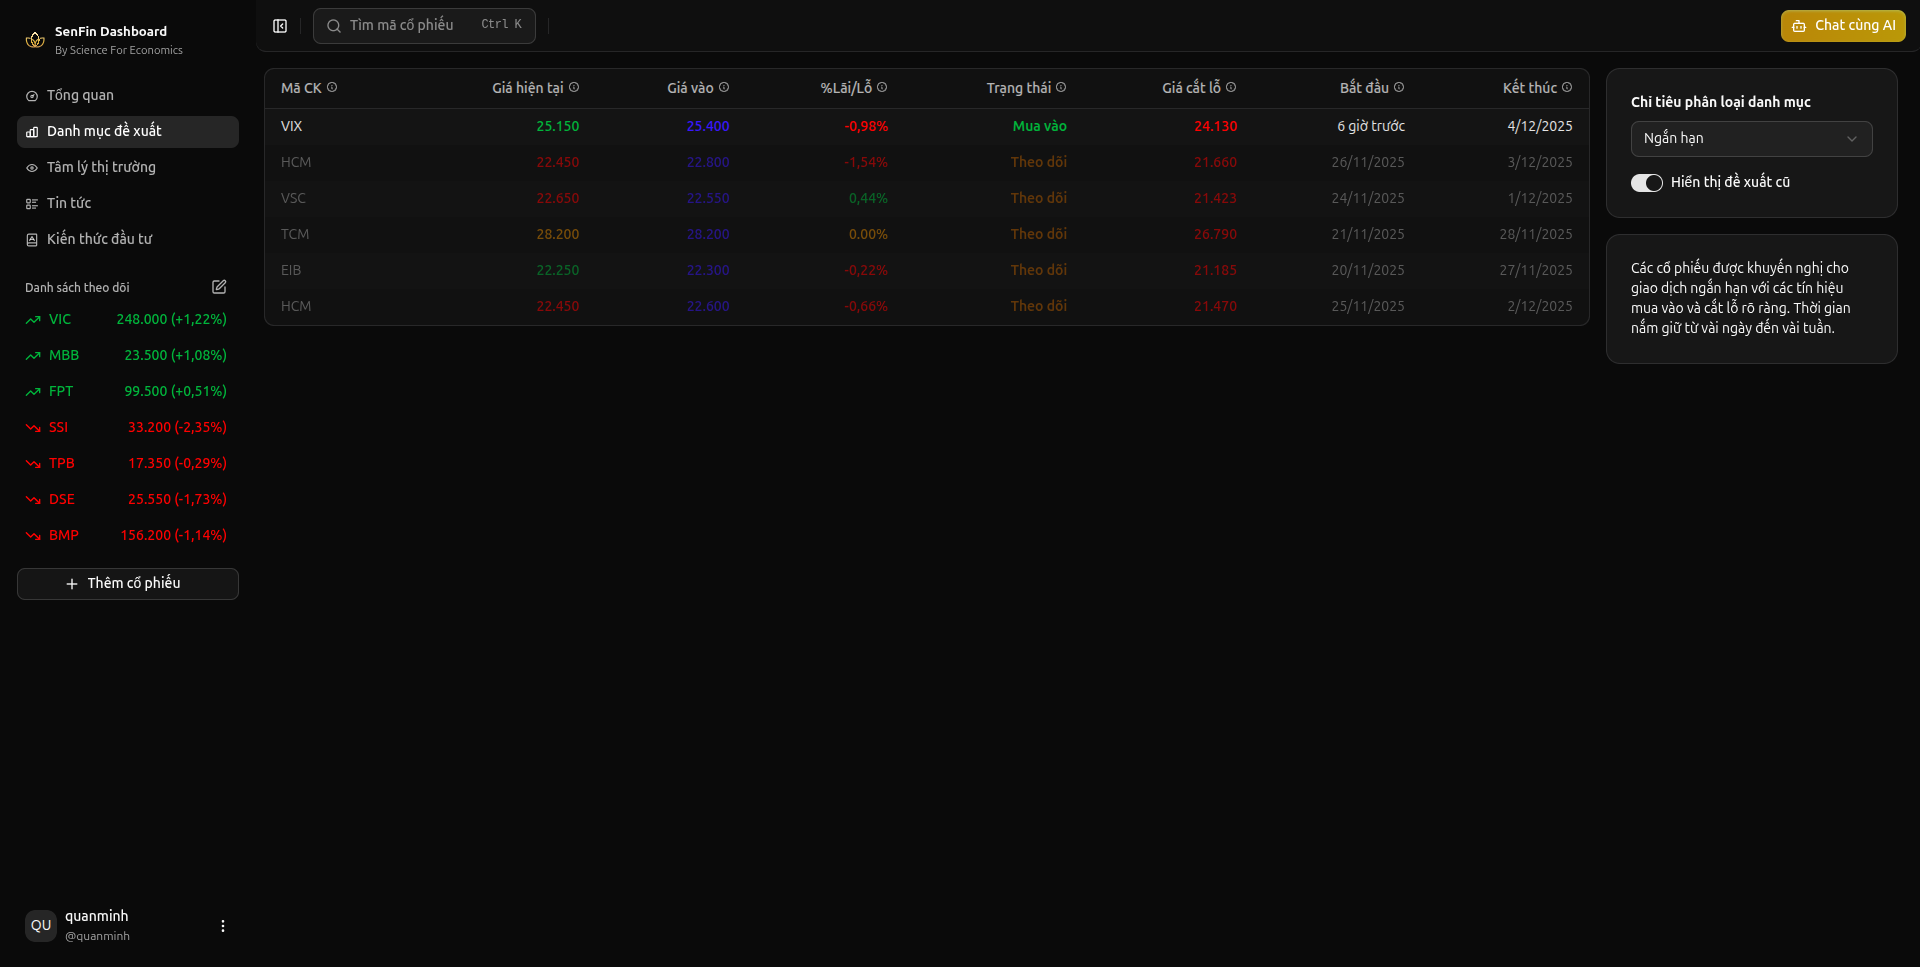Open user options three-dot menu
This screenshot has width=1920, height=967.
(x=223, y=926)
